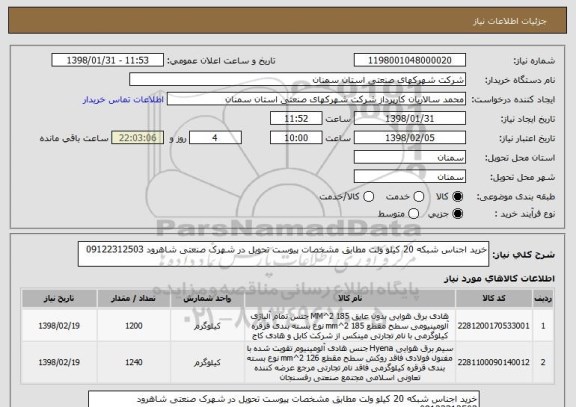This screenshot has height=407, width=576.
Task: Click the section heading اطلاعات کالاهای مورد نیاز
Action: (500, 279)
